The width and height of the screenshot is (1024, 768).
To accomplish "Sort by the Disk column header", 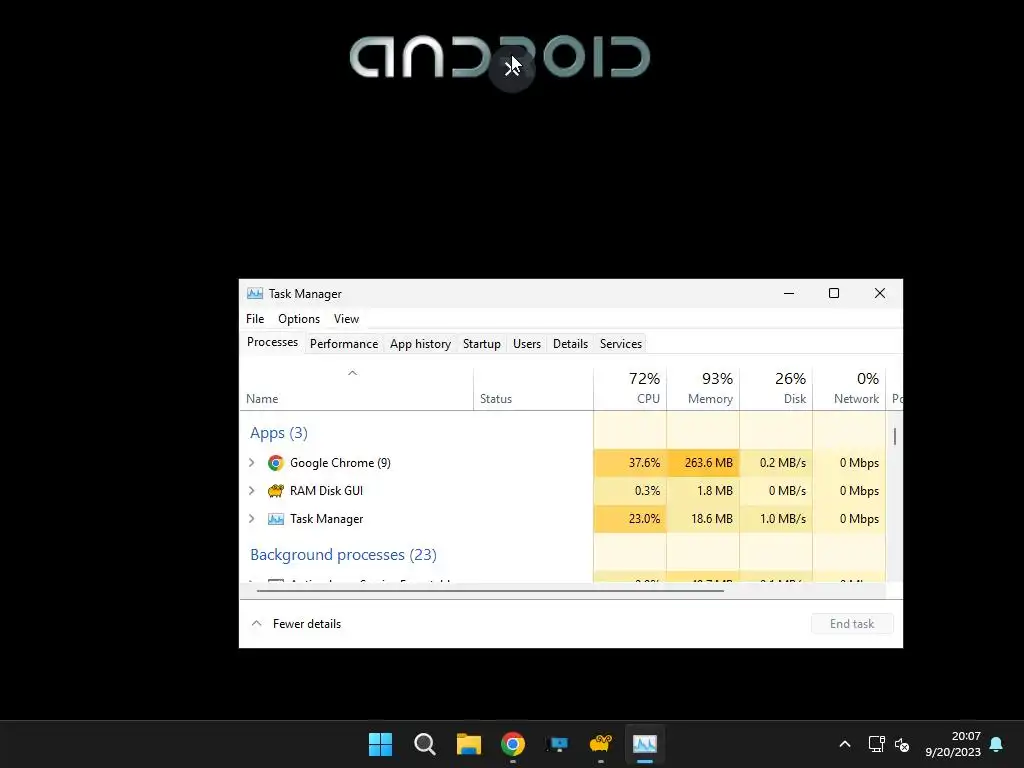I will [x=776, y=388].
